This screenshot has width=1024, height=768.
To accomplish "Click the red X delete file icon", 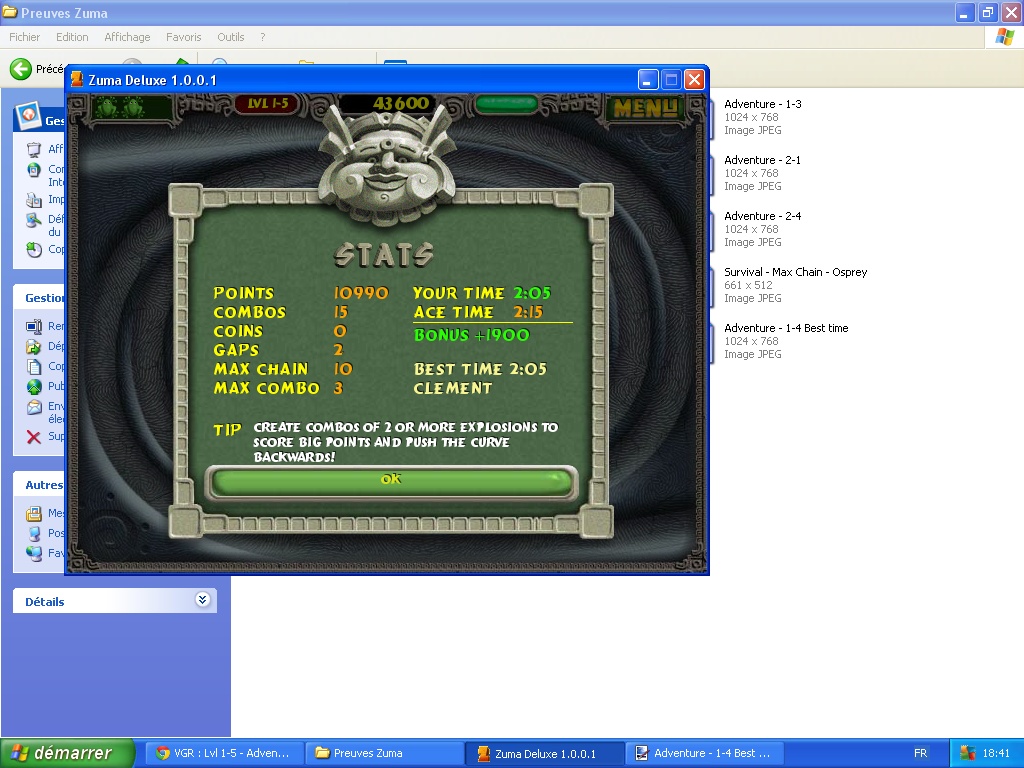I will click(33, 437).
